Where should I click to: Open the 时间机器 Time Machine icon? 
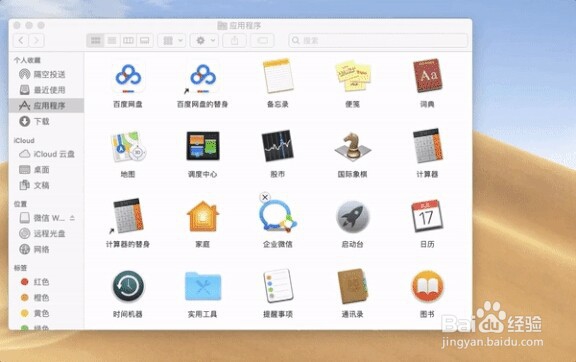point(128,286)
